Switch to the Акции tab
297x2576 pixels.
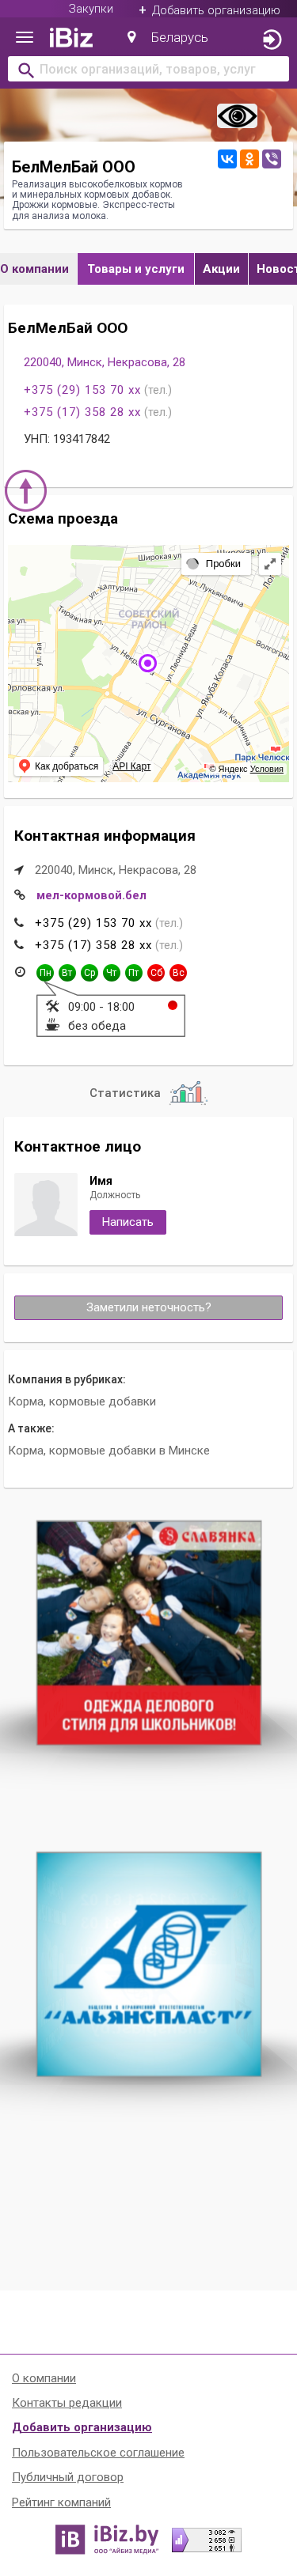[x=221, y=269]
